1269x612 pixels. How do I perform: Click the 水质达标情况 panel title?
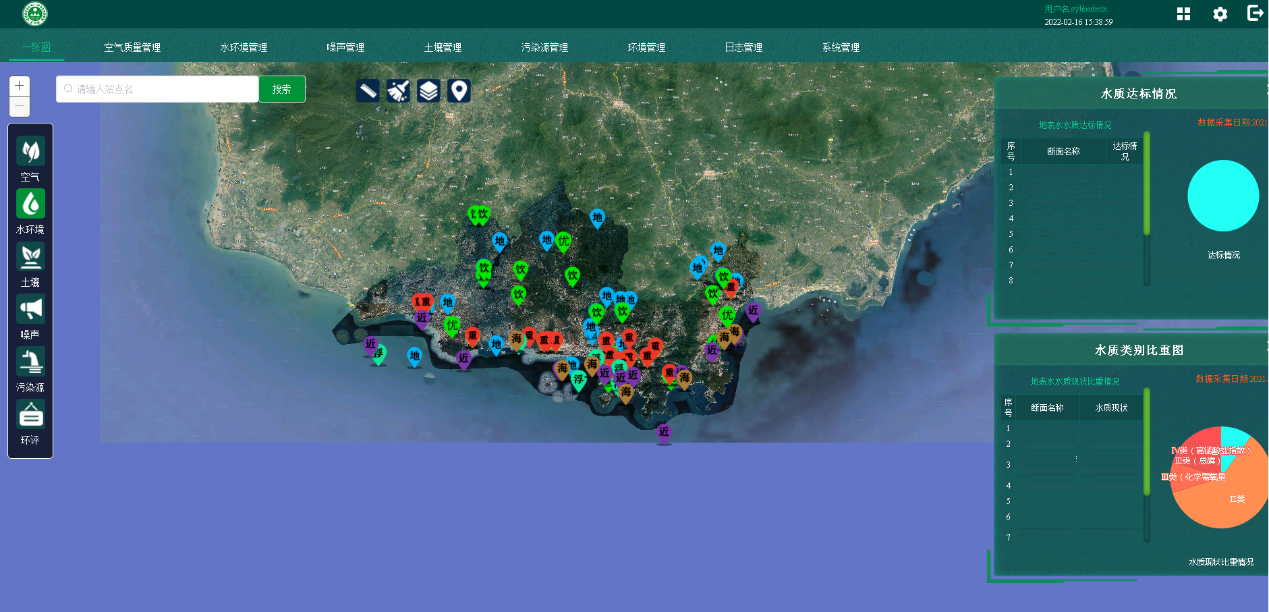tap(1138, 94)
